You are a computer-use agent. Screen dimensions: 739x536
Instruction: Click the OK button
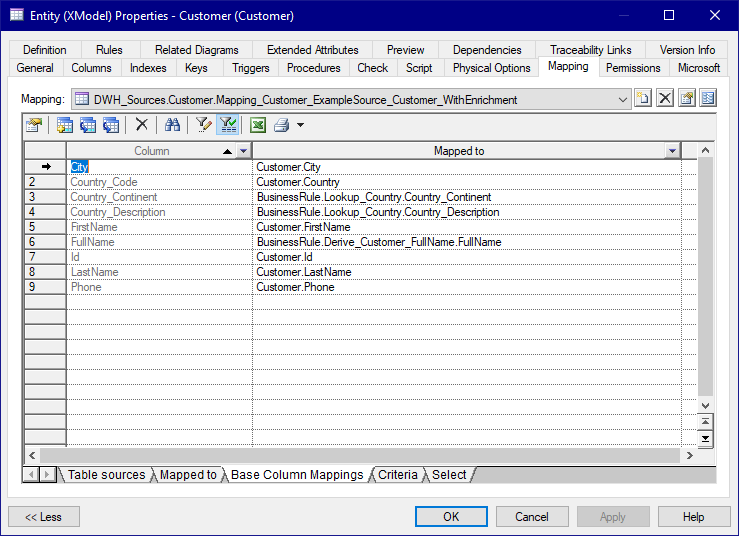pyautogui.click(x=451, y=517)
